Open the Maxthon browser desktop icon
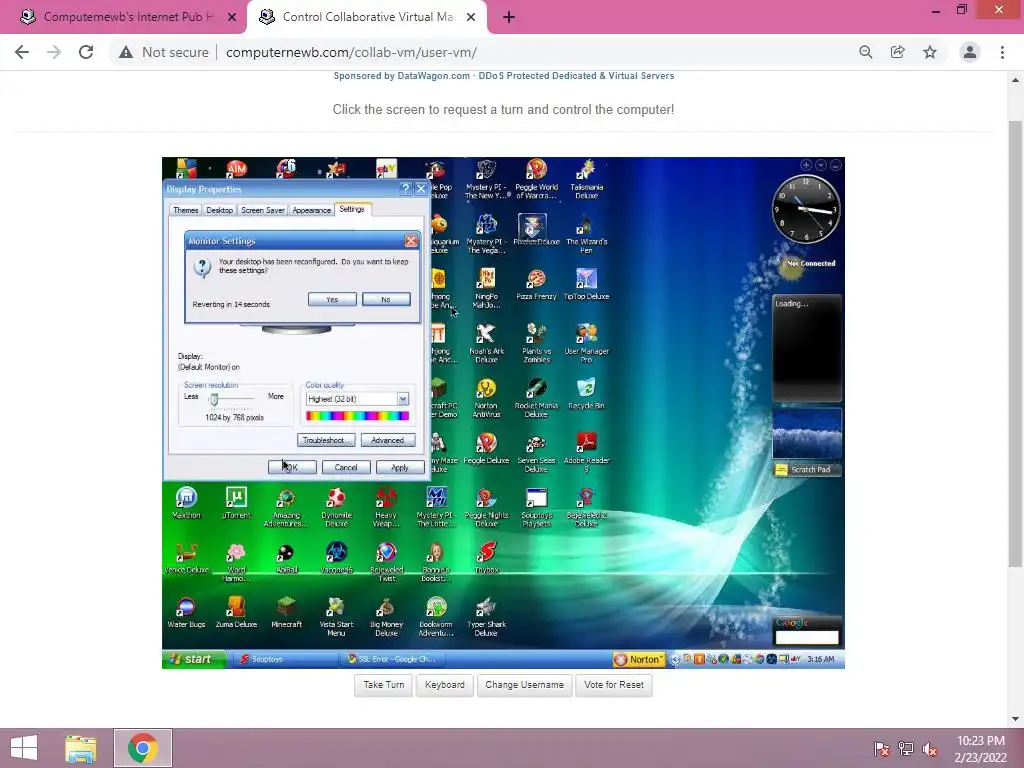1024x768 pixels. coord(186,503)
